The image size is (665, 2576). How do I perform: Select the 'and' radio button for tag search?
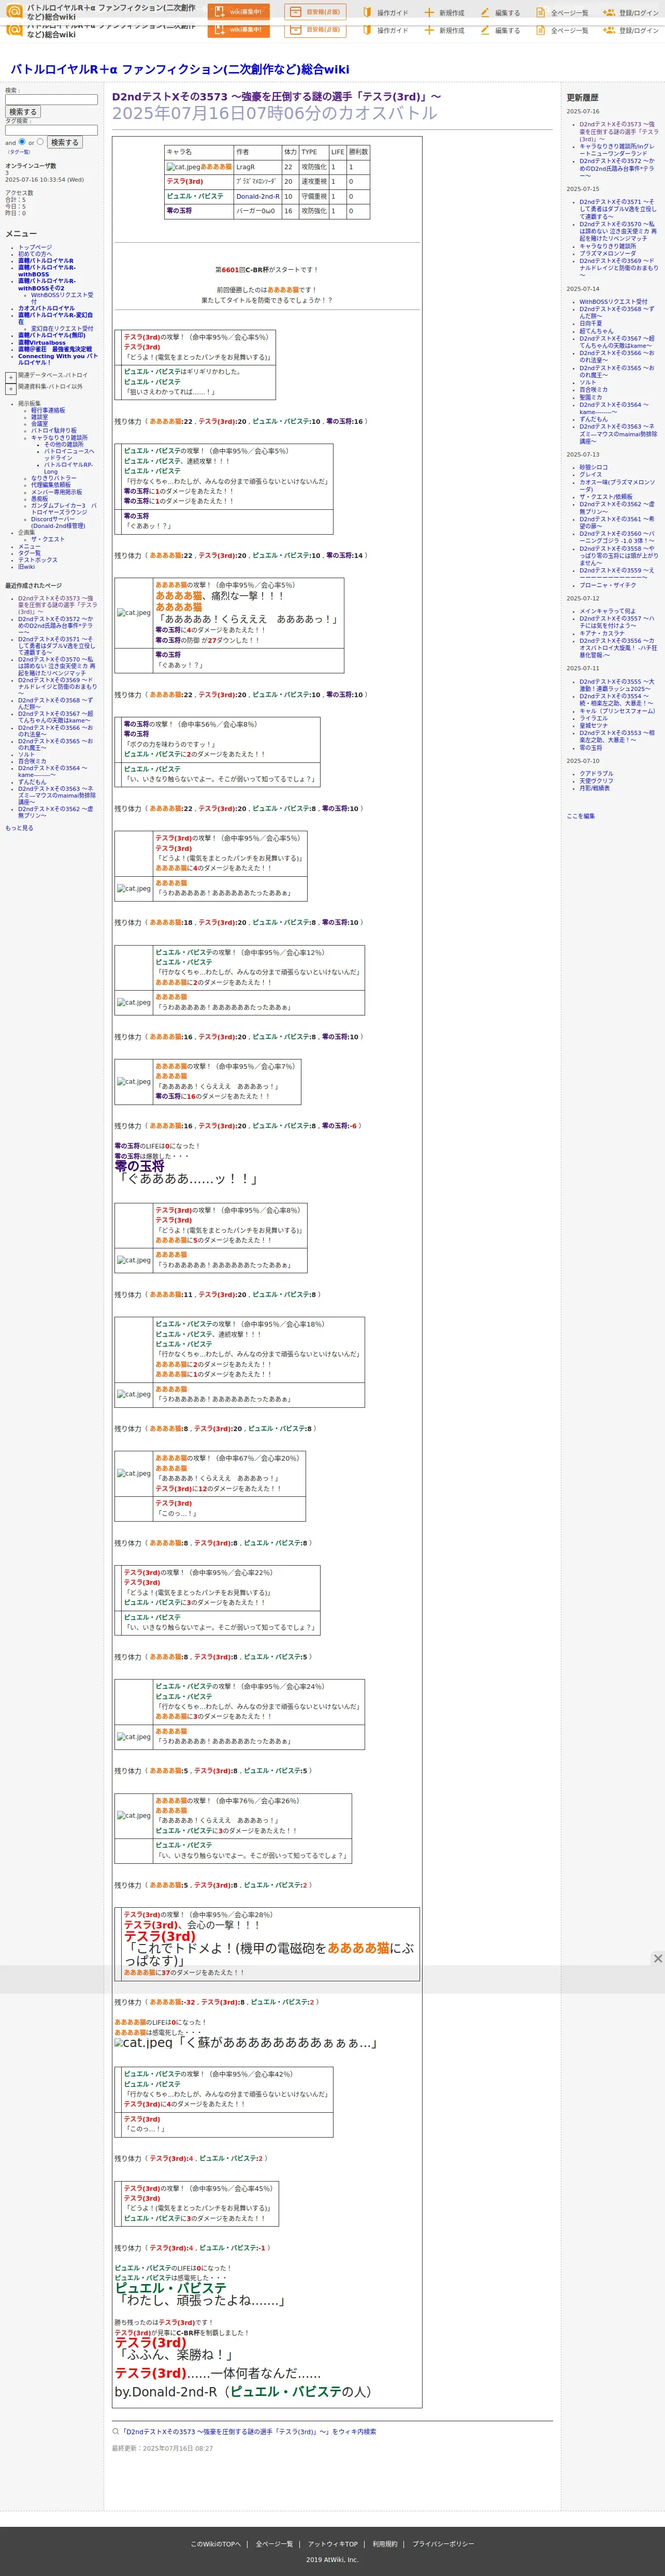point(22,141)
